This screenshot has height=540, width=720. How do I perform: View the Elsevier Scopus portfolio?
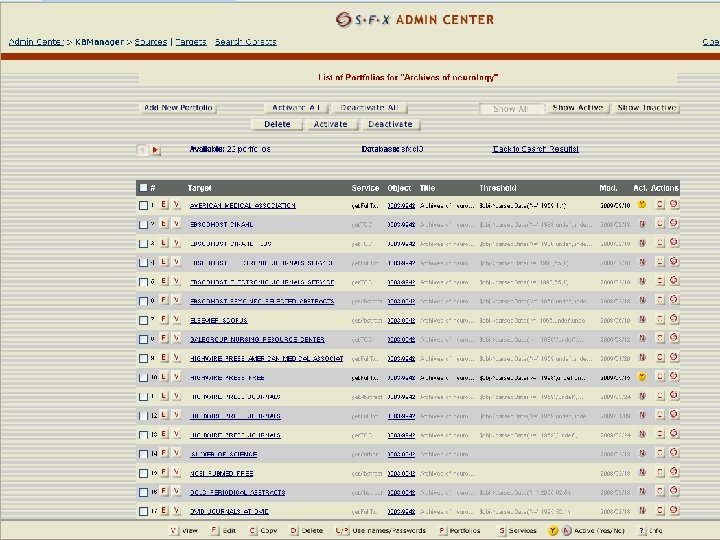(176, 320)
